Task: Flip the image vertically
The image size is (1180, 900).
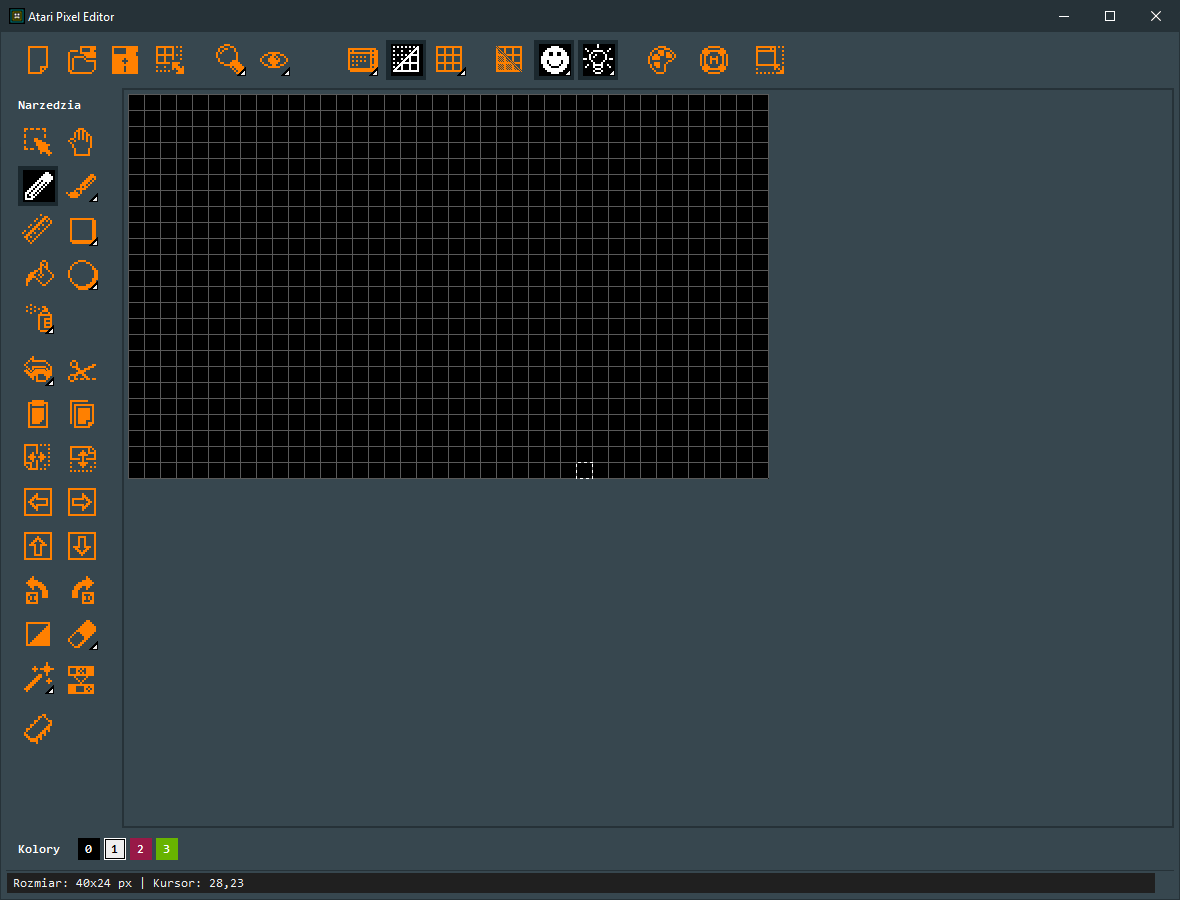Action: 81,458
